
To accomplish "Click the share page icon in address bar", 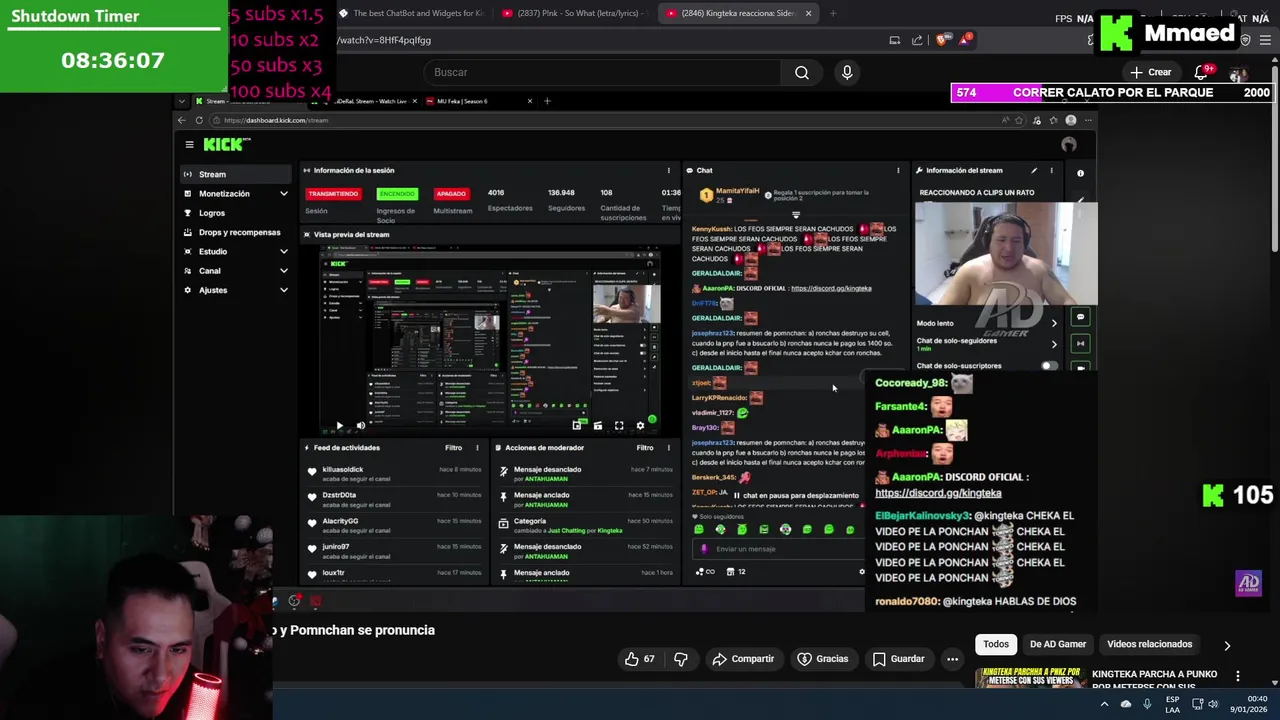I will (x=917, y=40).
